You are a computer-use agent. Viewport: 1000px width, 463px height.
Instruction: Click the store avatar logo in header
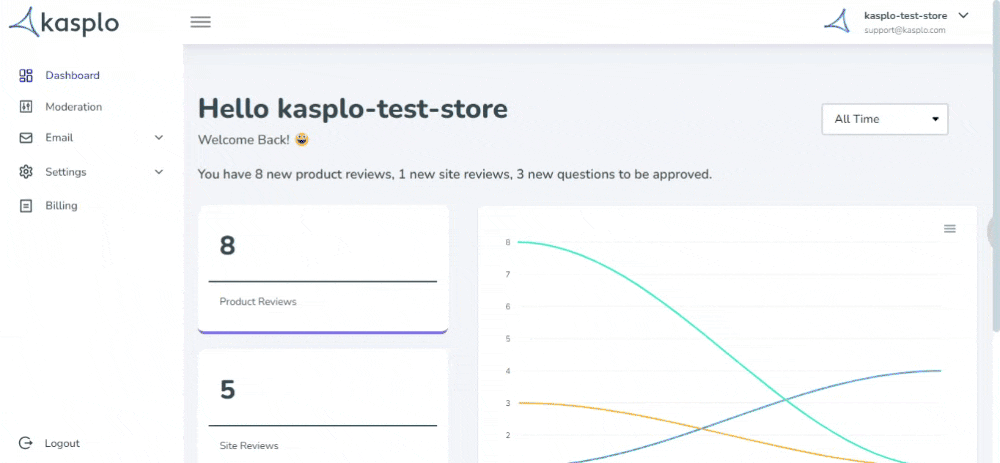click(837, 21)
